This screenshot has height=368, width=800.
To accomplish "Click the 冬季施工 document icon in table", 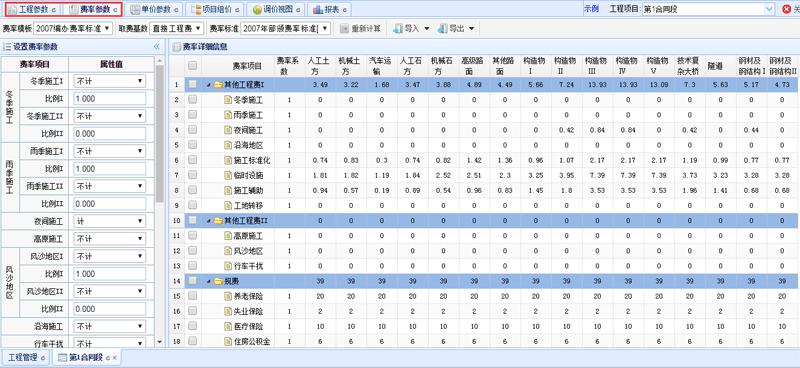I will coord(228,100).
